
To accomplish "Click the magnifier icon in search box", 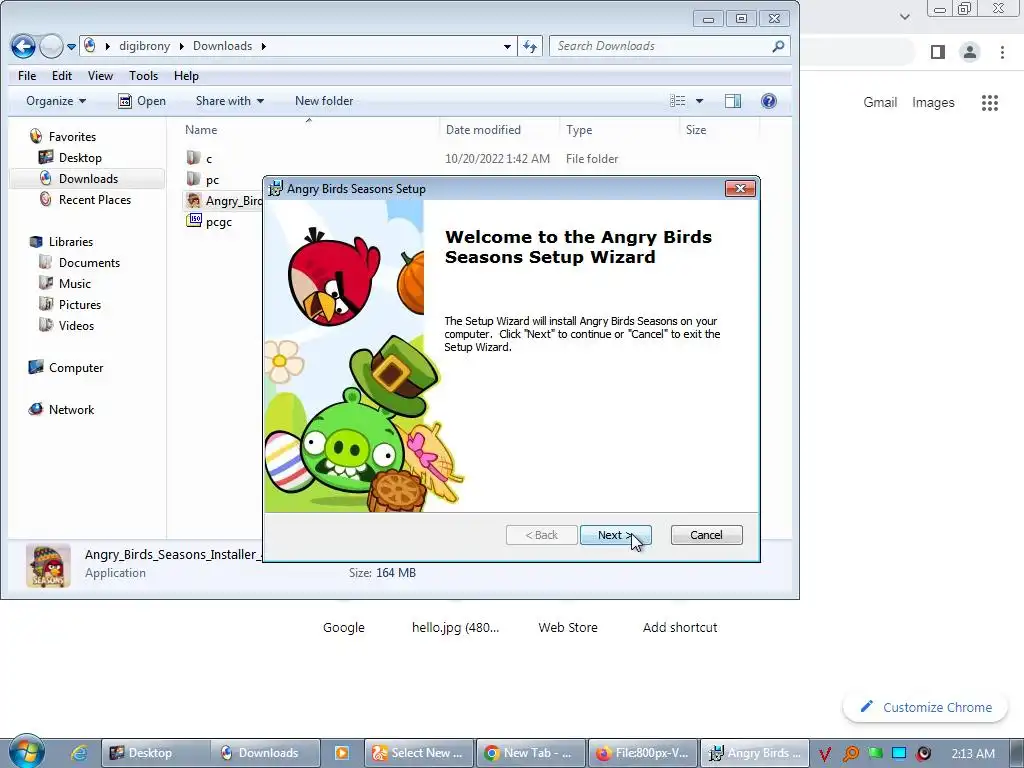I will coord(778,46).
